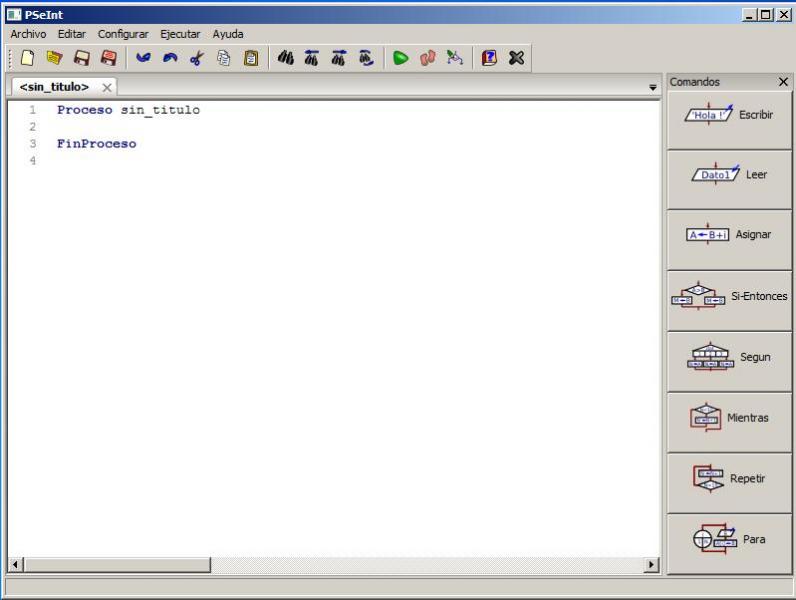This screenshot has width=796, height=600.
Task: Open the Archivo menu
Action: click(x=28, y=34)
